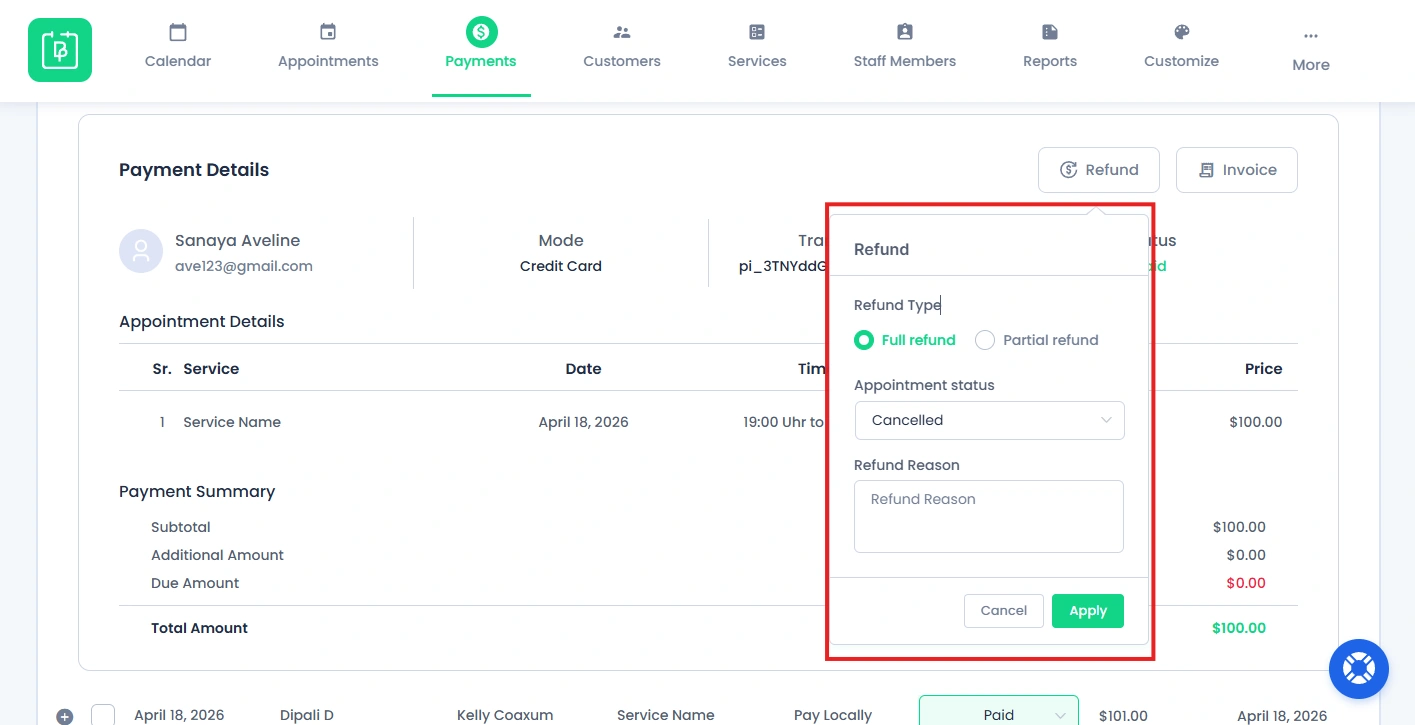
Task: Switch to the Reports tab
Action: [x=1050, y=49]
